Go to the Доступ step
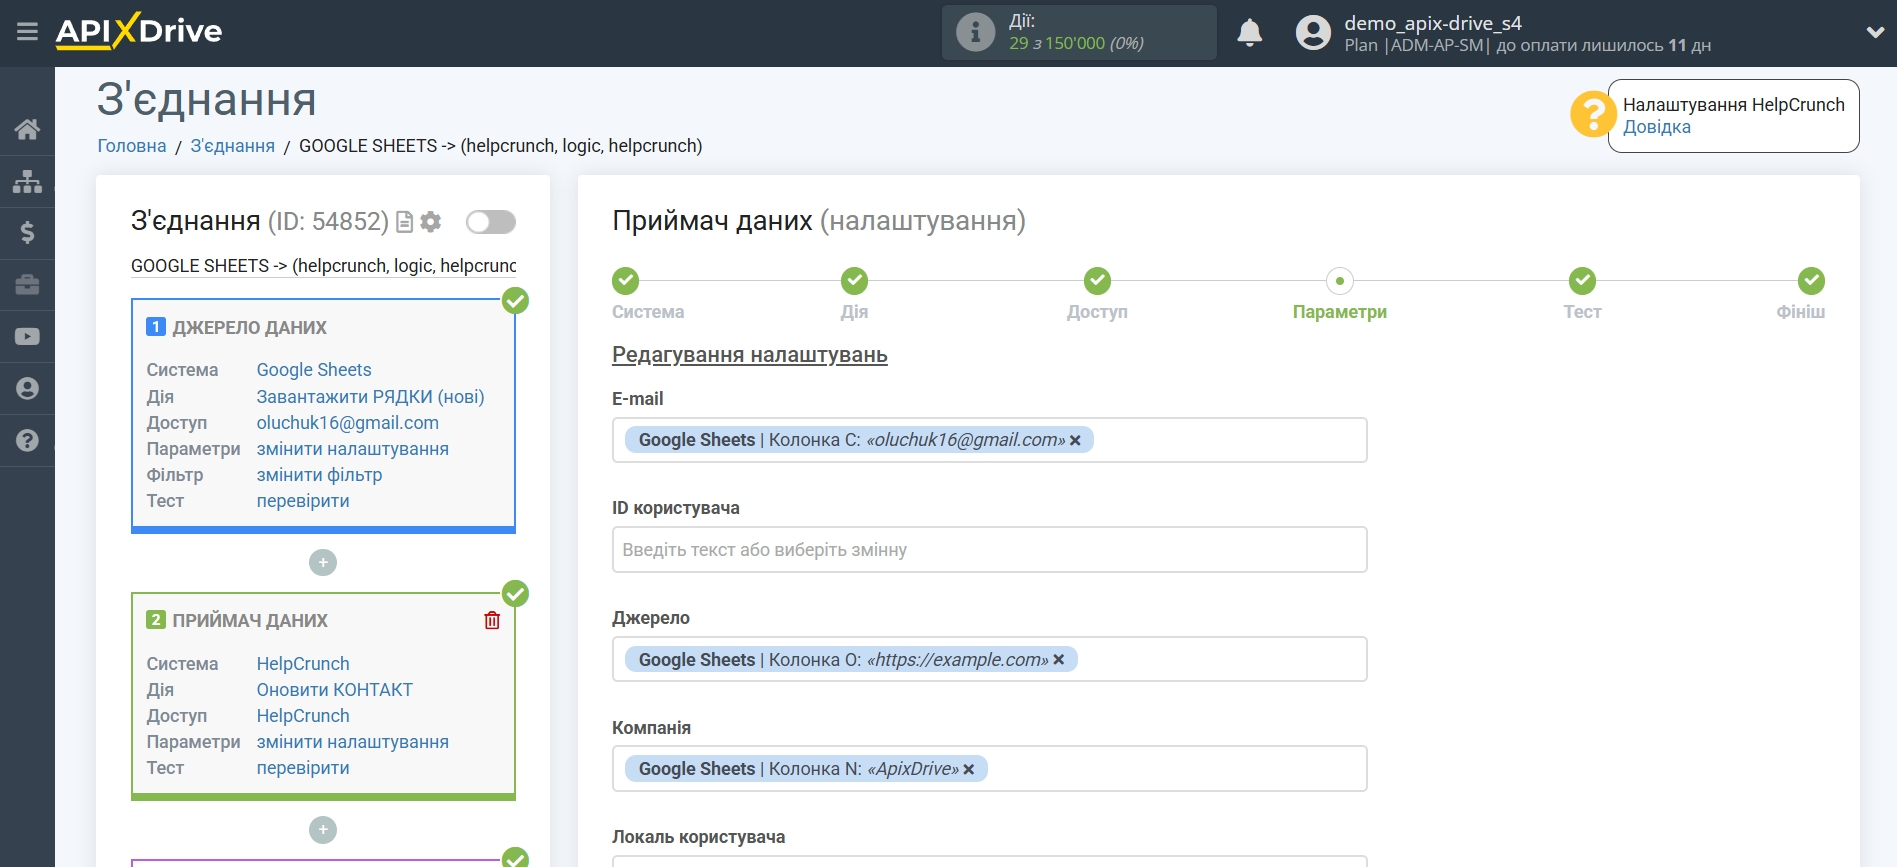Screen dimensions: 1897x867 point(1097,281)
